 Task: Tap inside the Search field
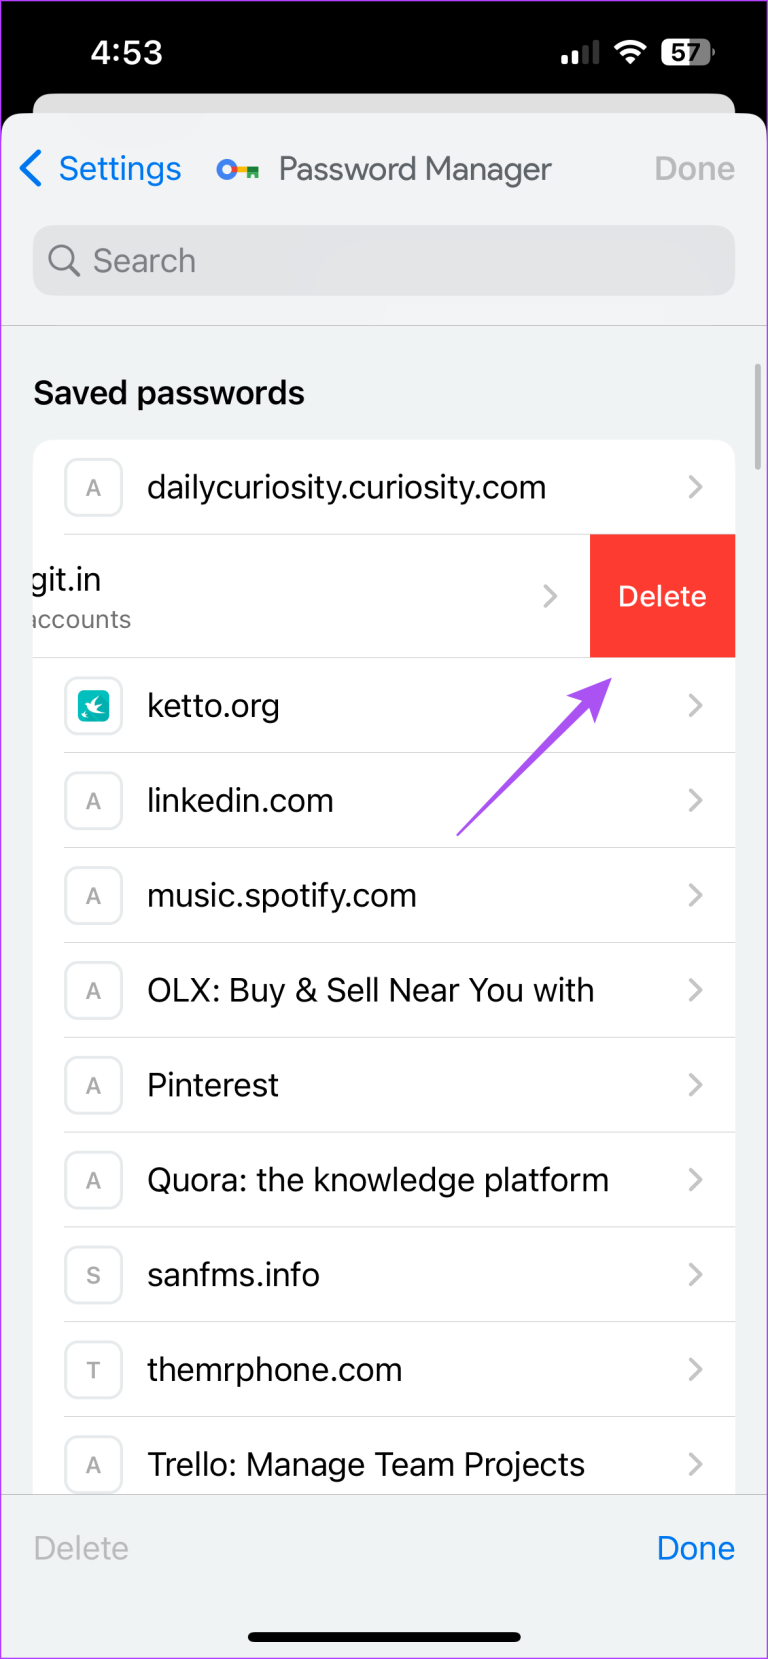tap(383, 260)
